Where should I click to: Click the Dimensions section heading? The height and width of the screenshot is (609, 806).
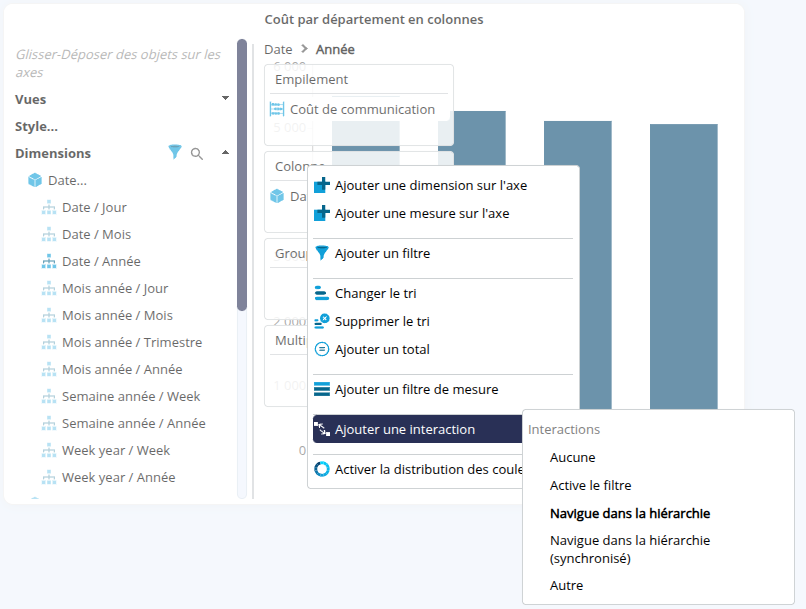pos(53,153)
